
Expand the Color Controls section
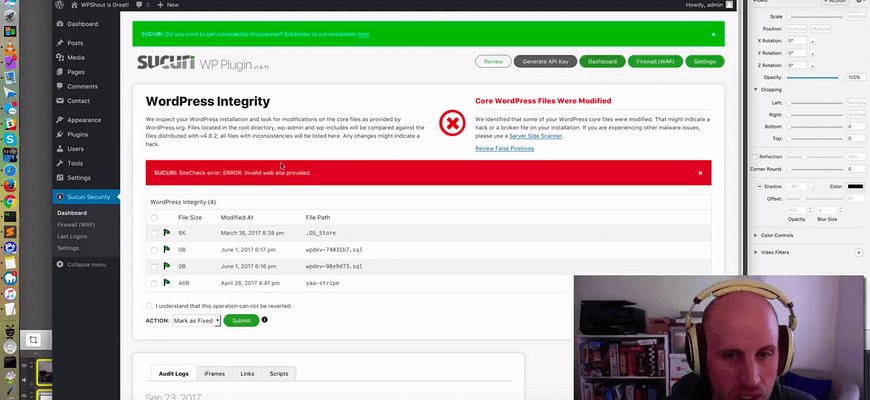click(756, 235)
